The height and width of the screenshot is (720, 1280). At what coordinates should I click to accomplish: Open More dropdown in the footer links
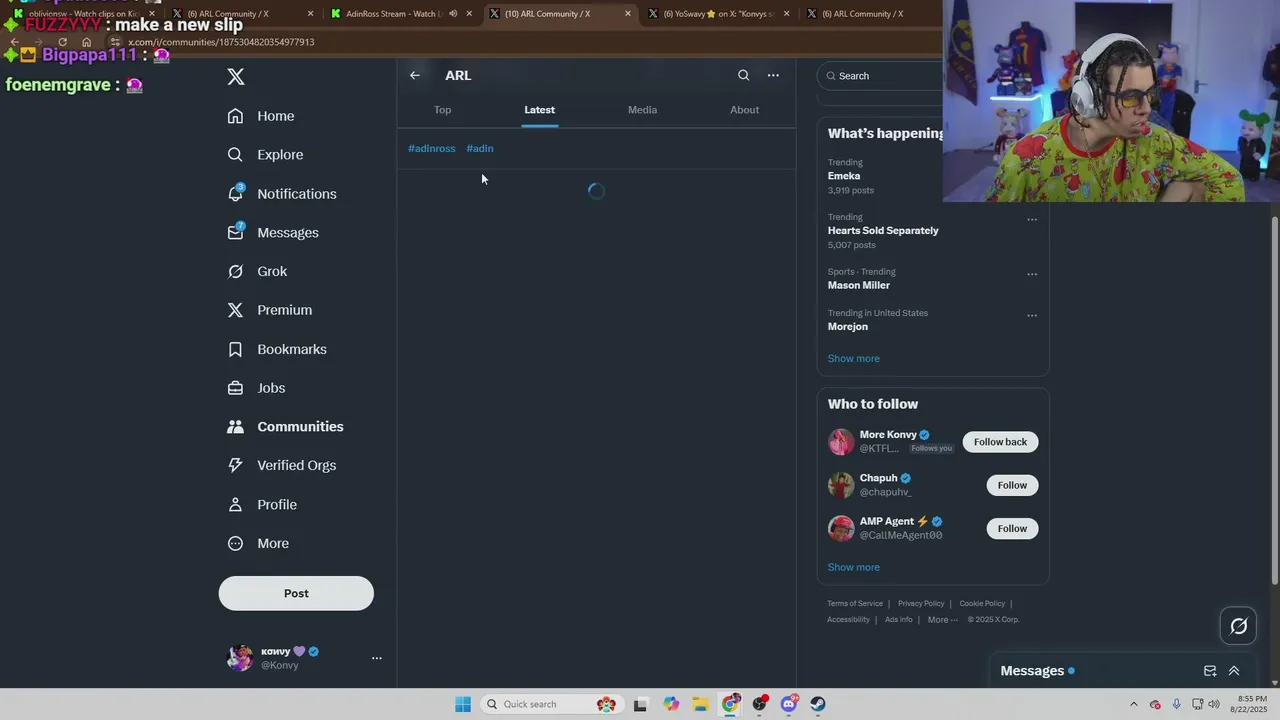click(943, 620)
